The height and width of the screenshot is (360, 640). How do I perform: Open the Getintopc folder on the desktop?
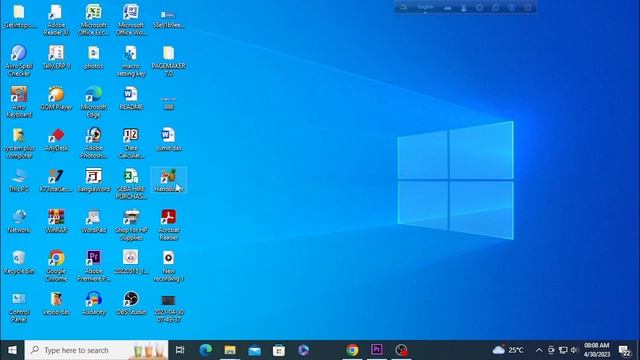19,17
